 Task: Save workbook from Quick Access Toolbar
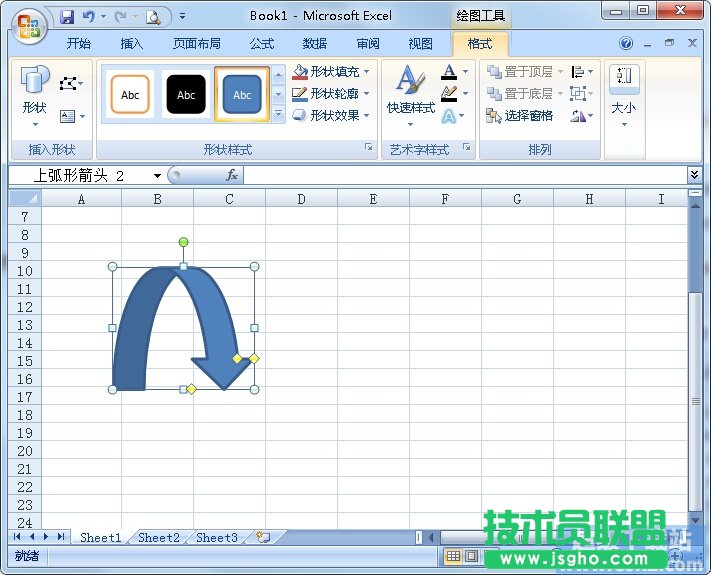pyautogui.click(x=67, y=16)
